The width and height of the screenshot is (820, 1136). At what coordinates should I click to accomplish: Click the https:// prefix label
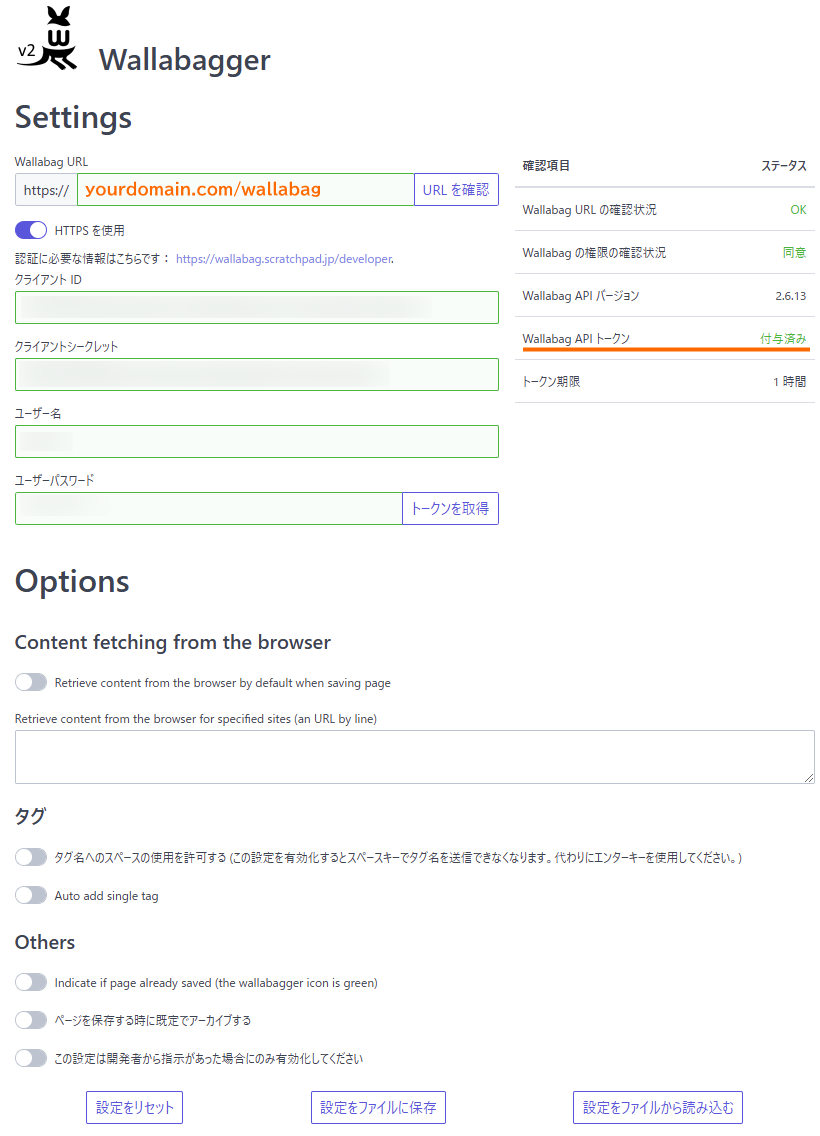[x=46, y=190]
